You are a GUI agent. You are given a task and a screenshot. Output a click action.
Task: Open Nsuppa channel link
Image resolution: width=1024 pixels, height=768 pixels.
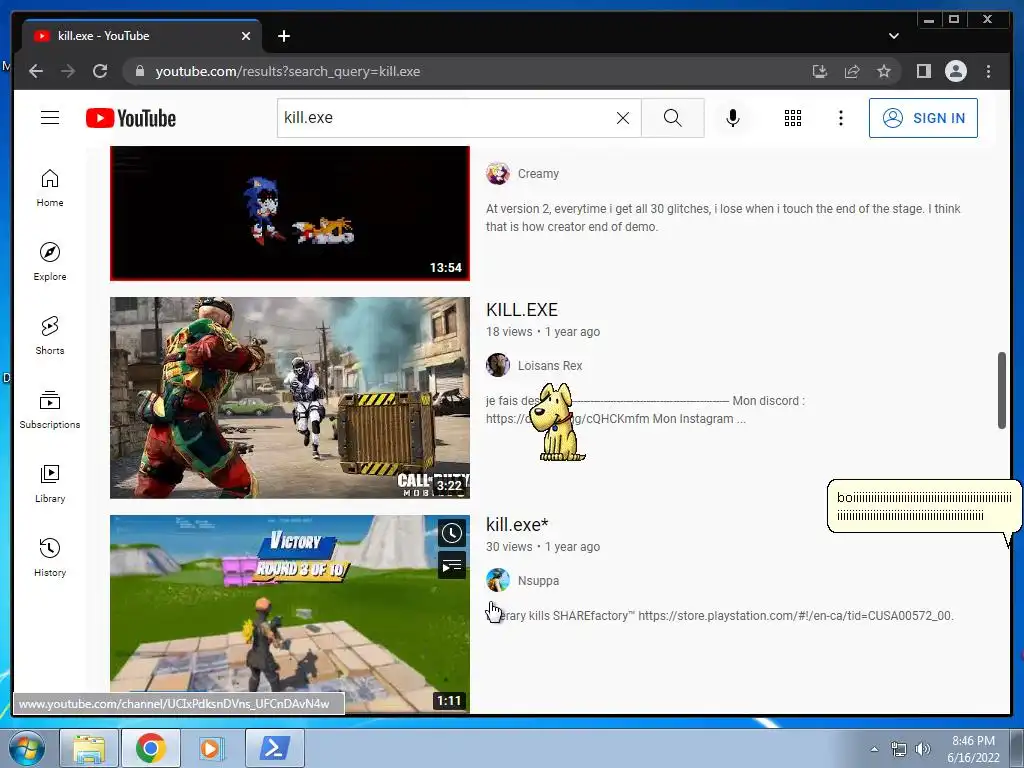click(538, 581)
